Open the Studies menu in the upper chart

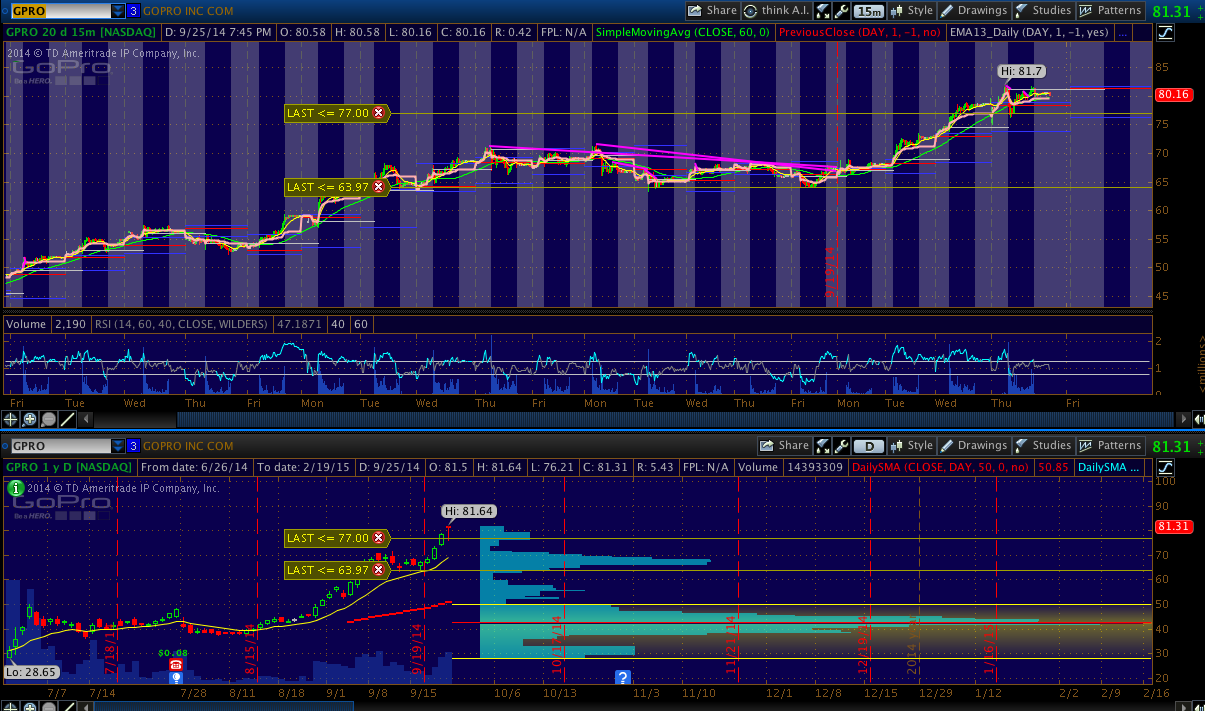[1044, 11]
